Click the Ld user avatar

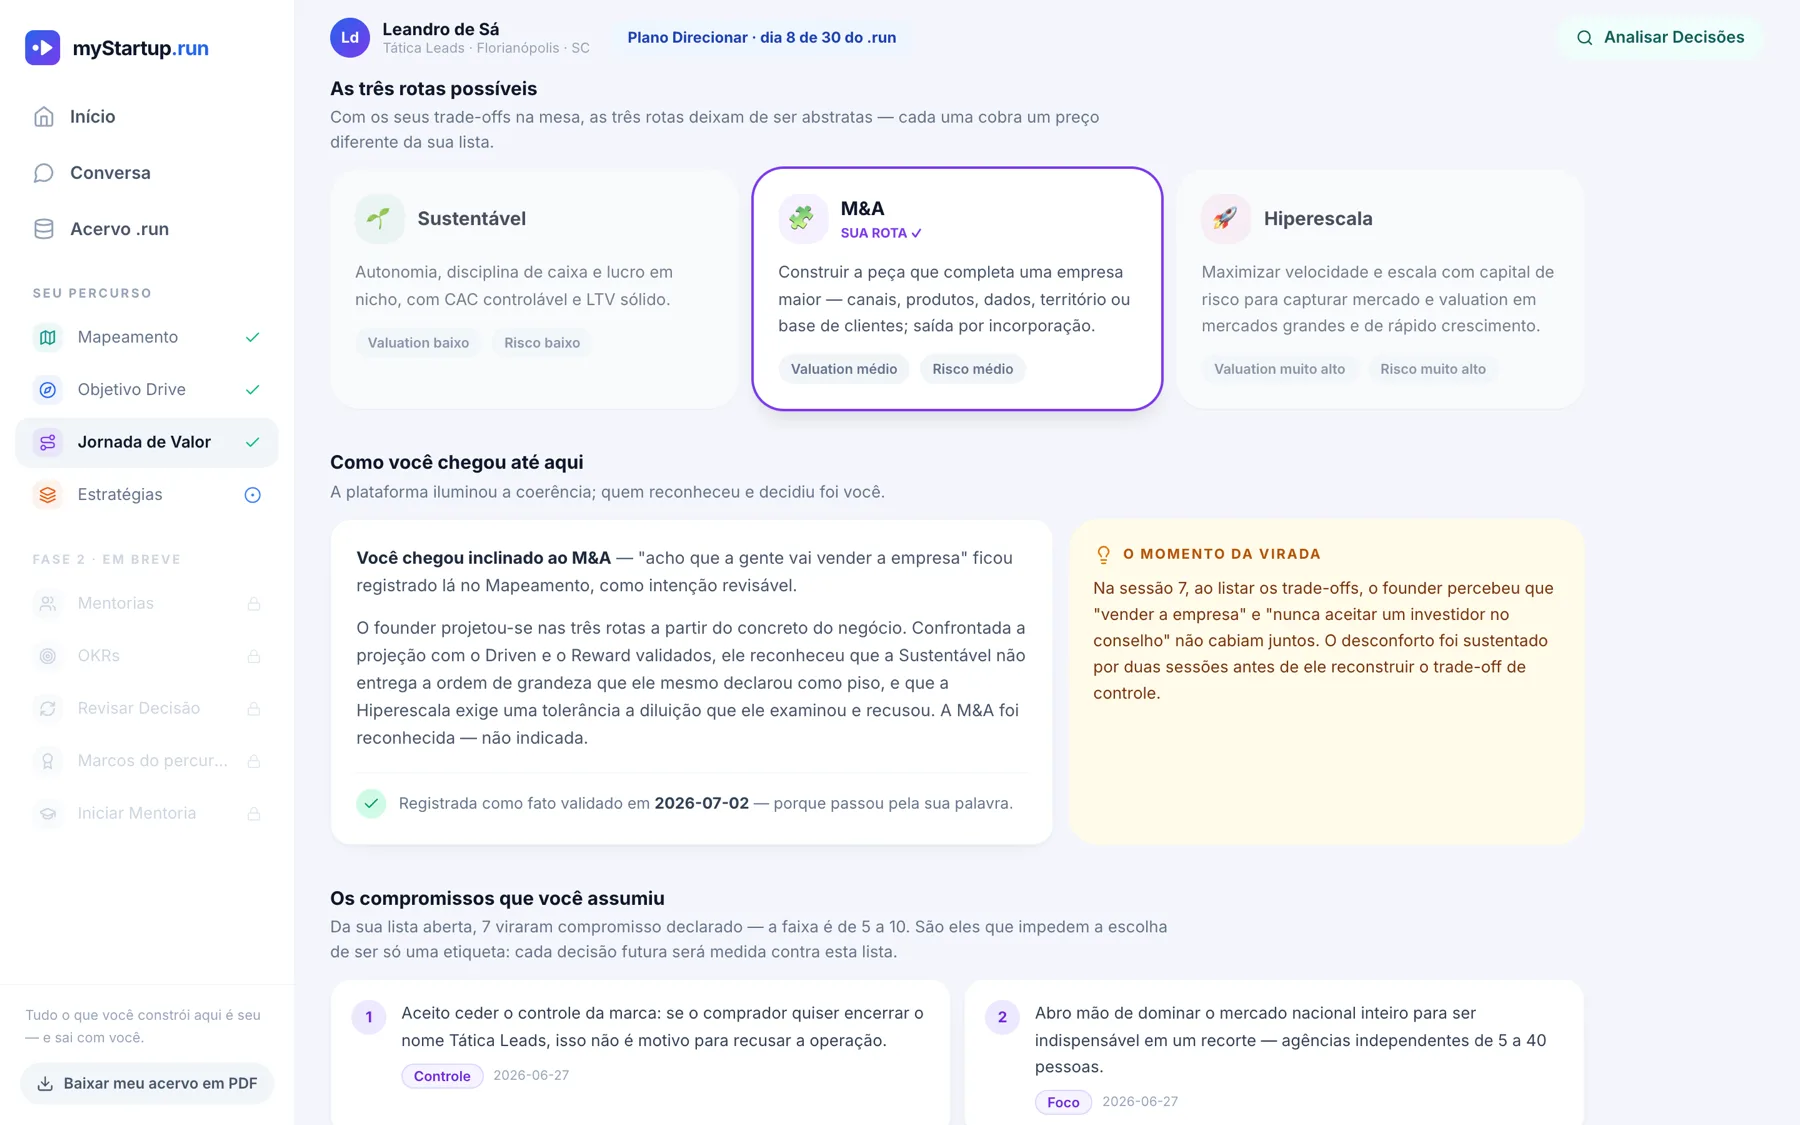coord(350,38)
